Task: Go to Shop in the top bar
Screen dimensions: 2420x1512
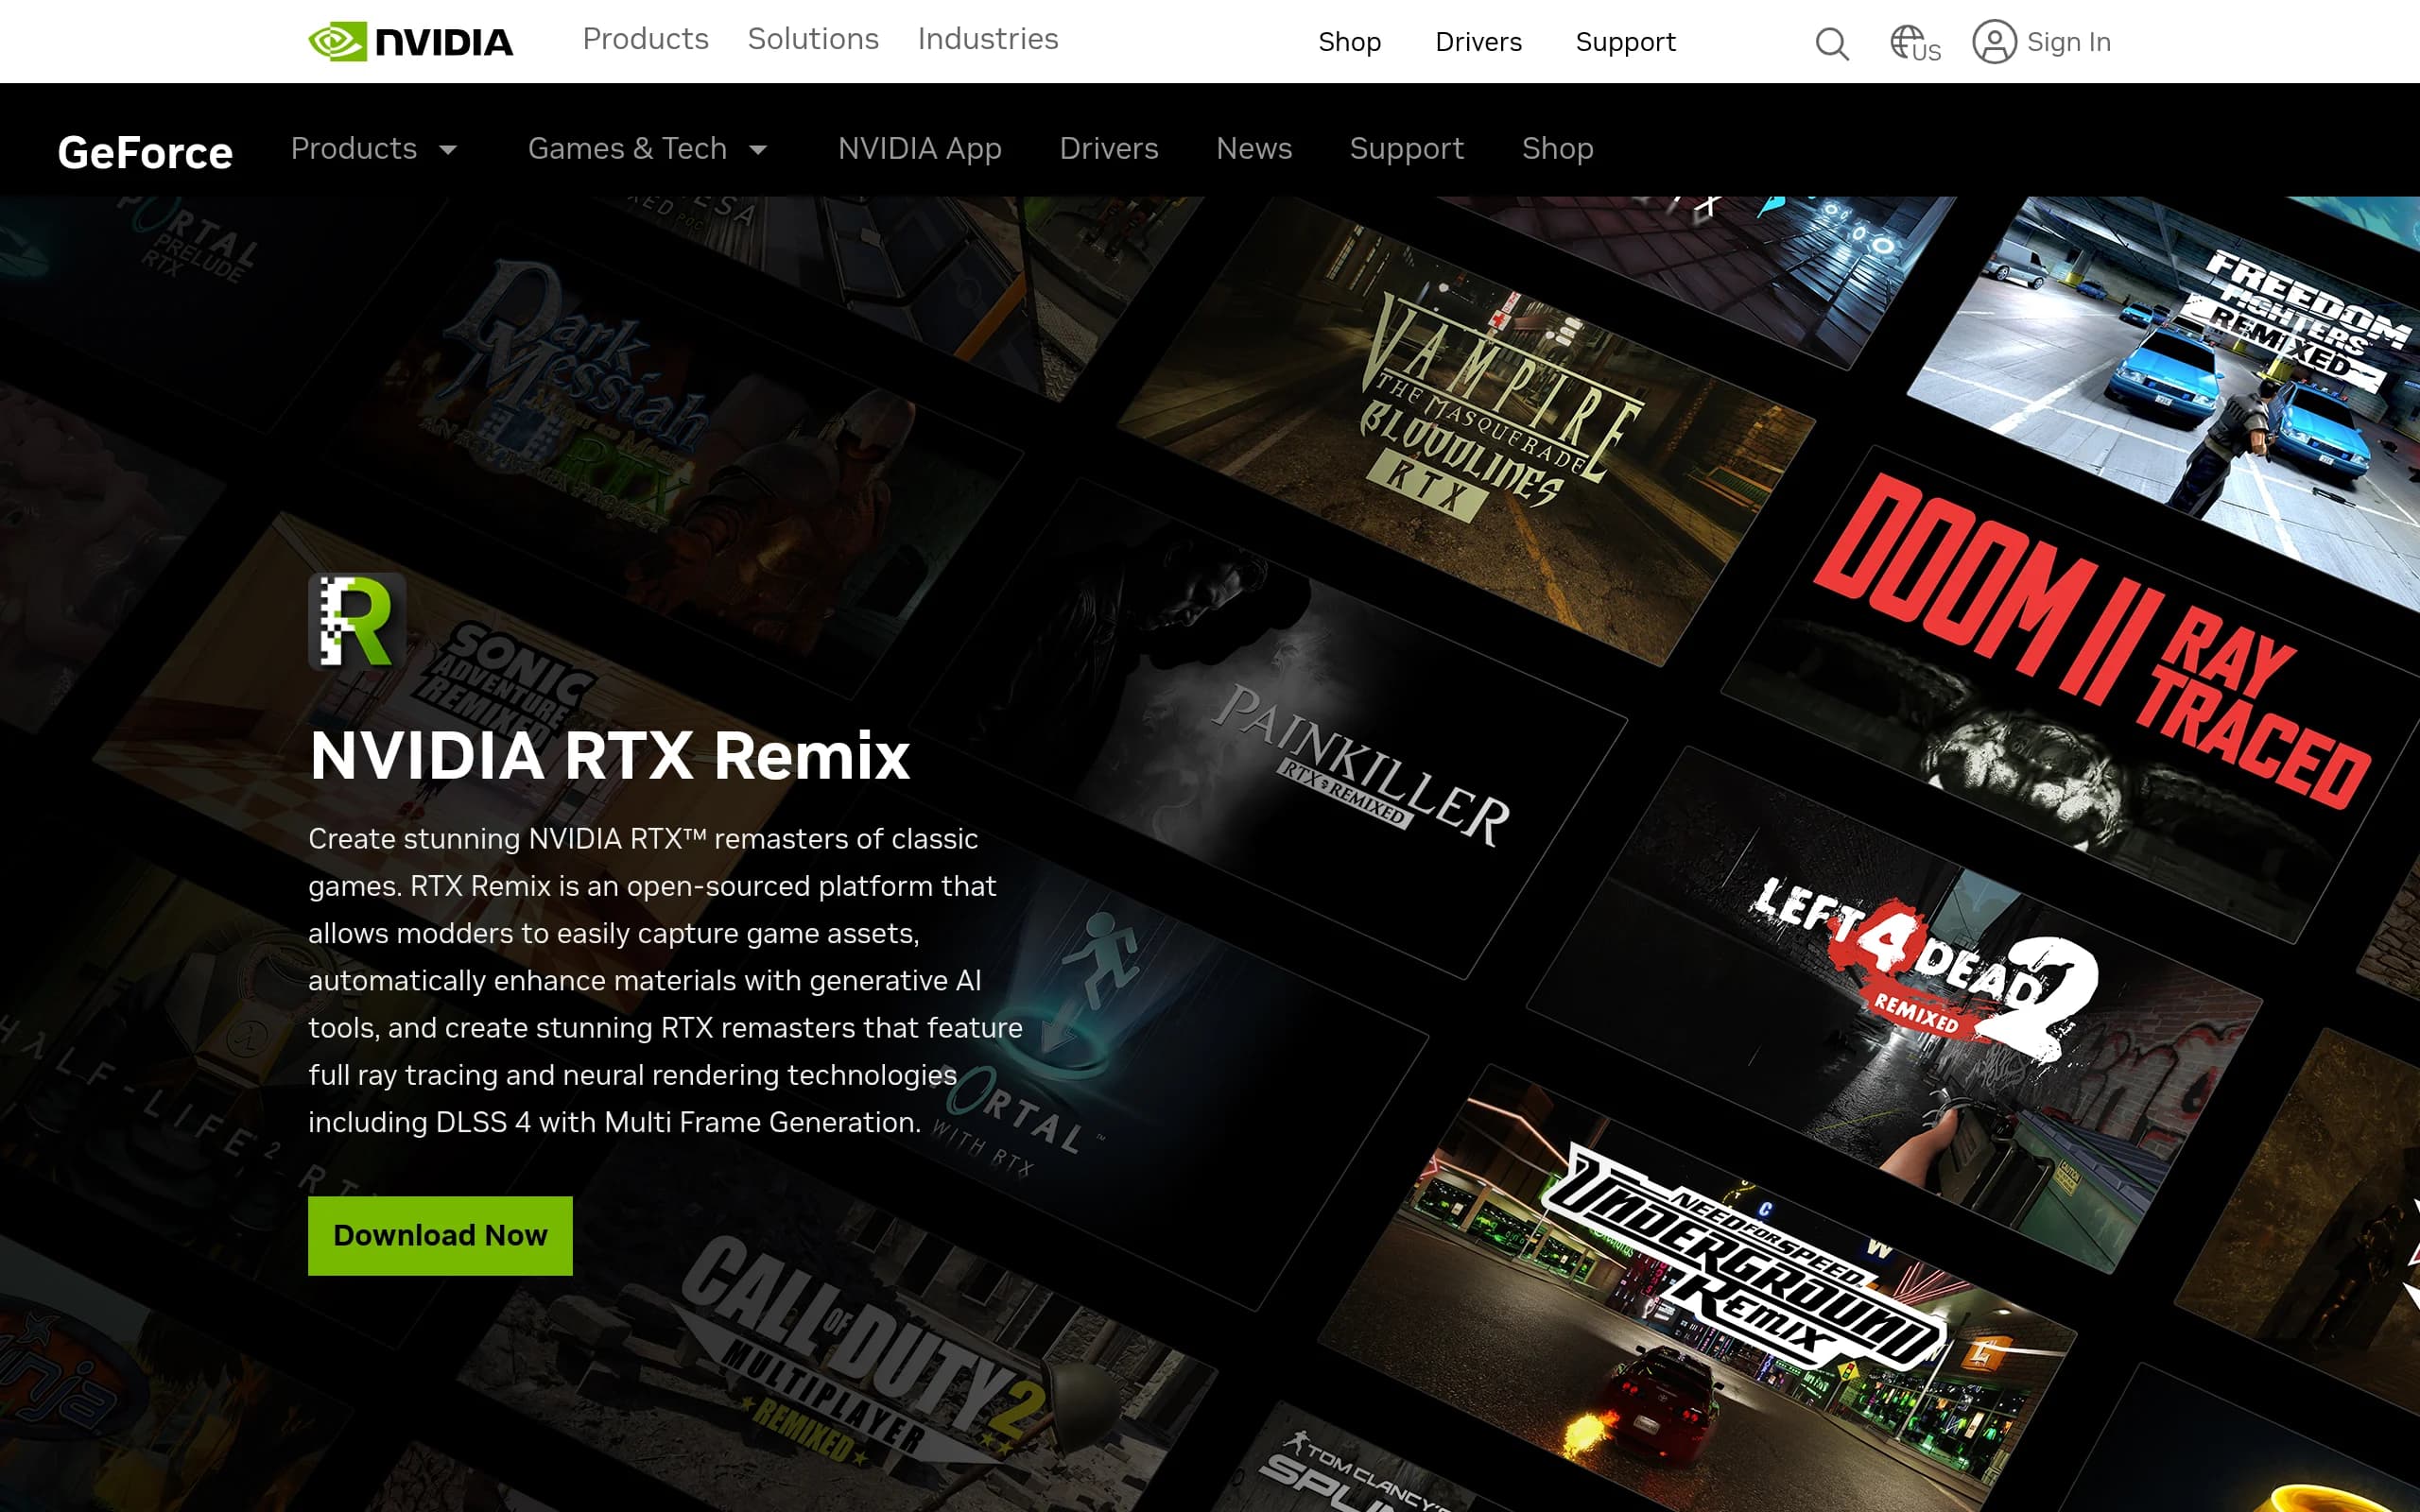Action: (1349, 42)
